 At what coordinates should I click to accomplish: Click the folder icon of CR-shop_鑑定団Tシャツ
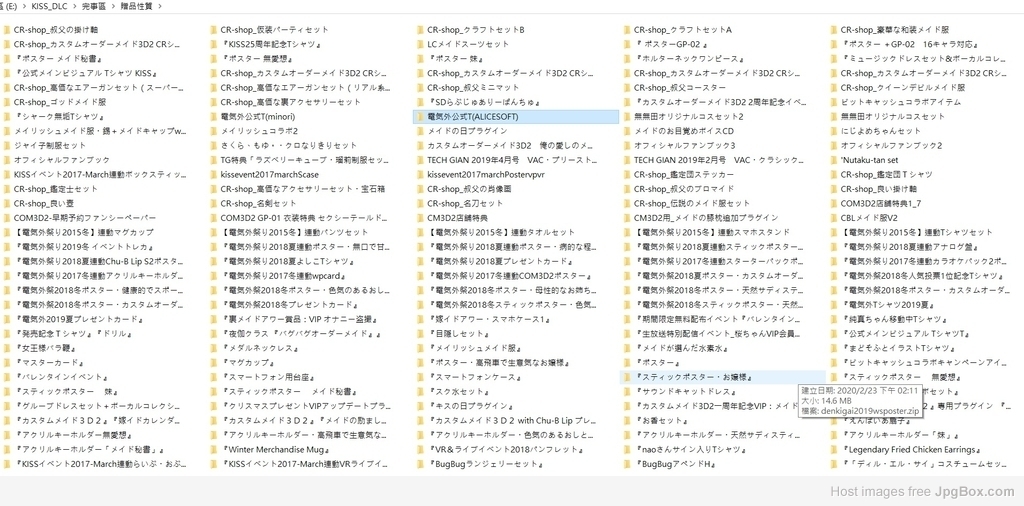tap(833, 174)
